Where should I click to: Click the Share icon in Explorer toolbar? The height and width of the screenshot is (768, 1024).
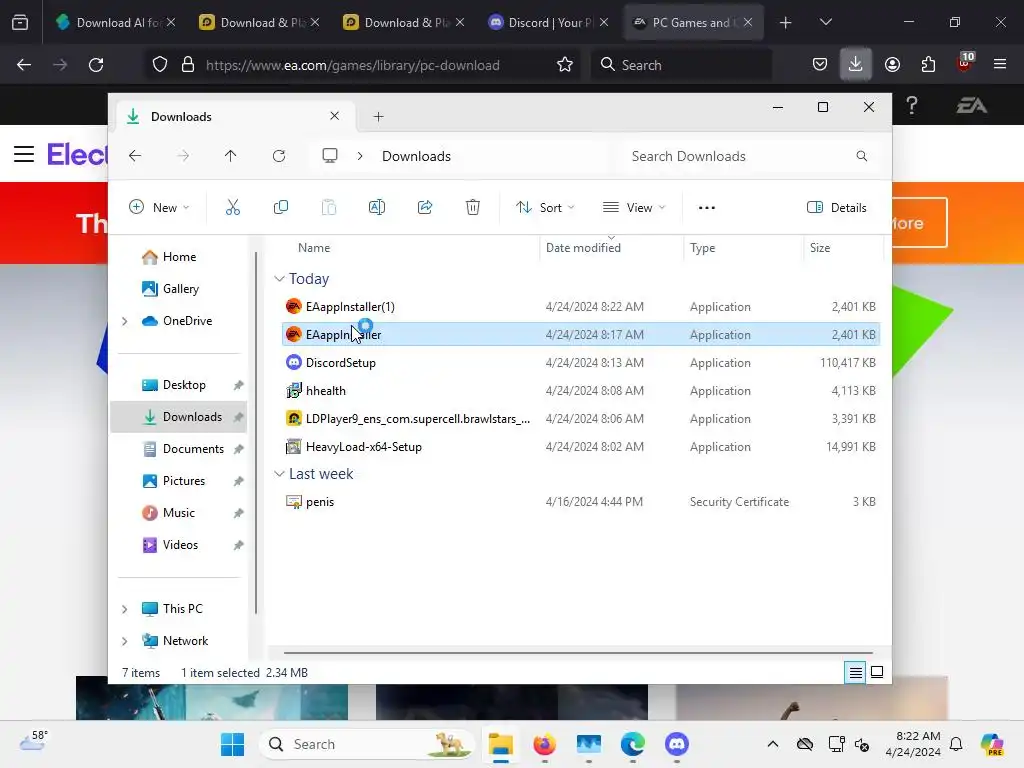click(x=425, y=208)
